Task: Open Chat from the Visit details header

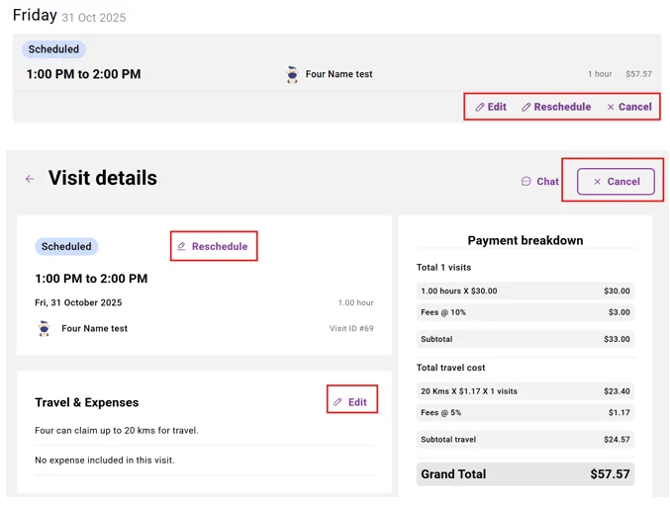Action: click(x=540, y=182)
